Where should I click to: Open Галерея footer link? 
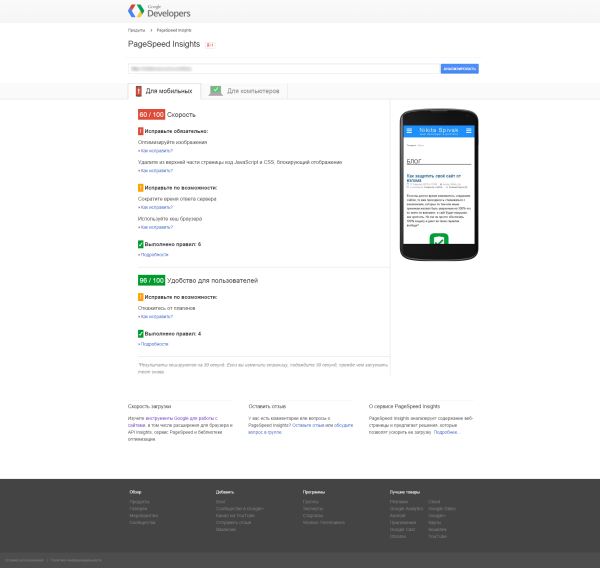tap(138, 509)
